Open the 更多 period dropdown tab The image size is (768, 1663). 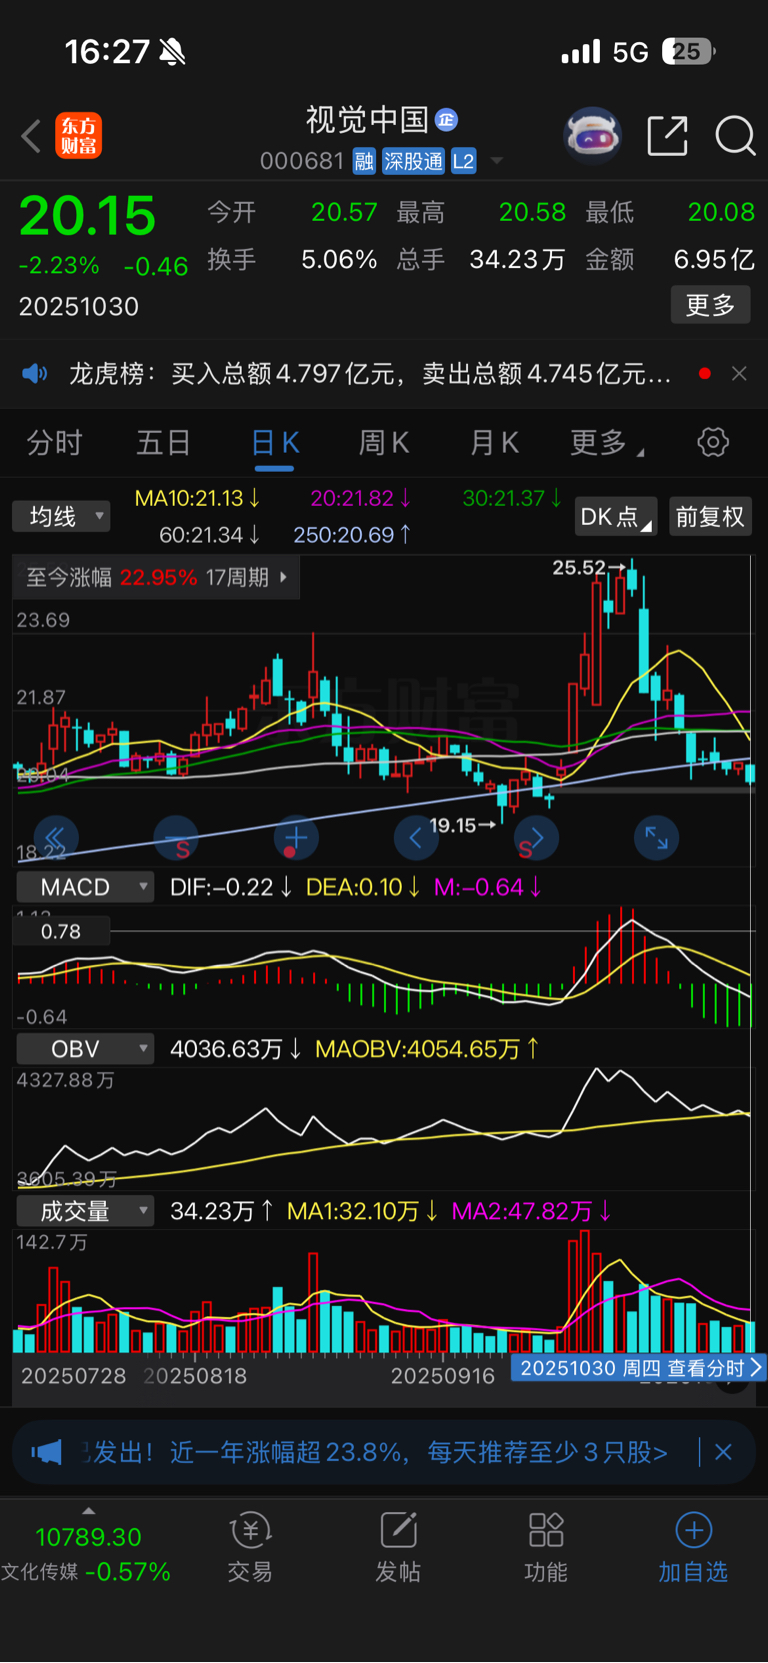coord(607,442)
